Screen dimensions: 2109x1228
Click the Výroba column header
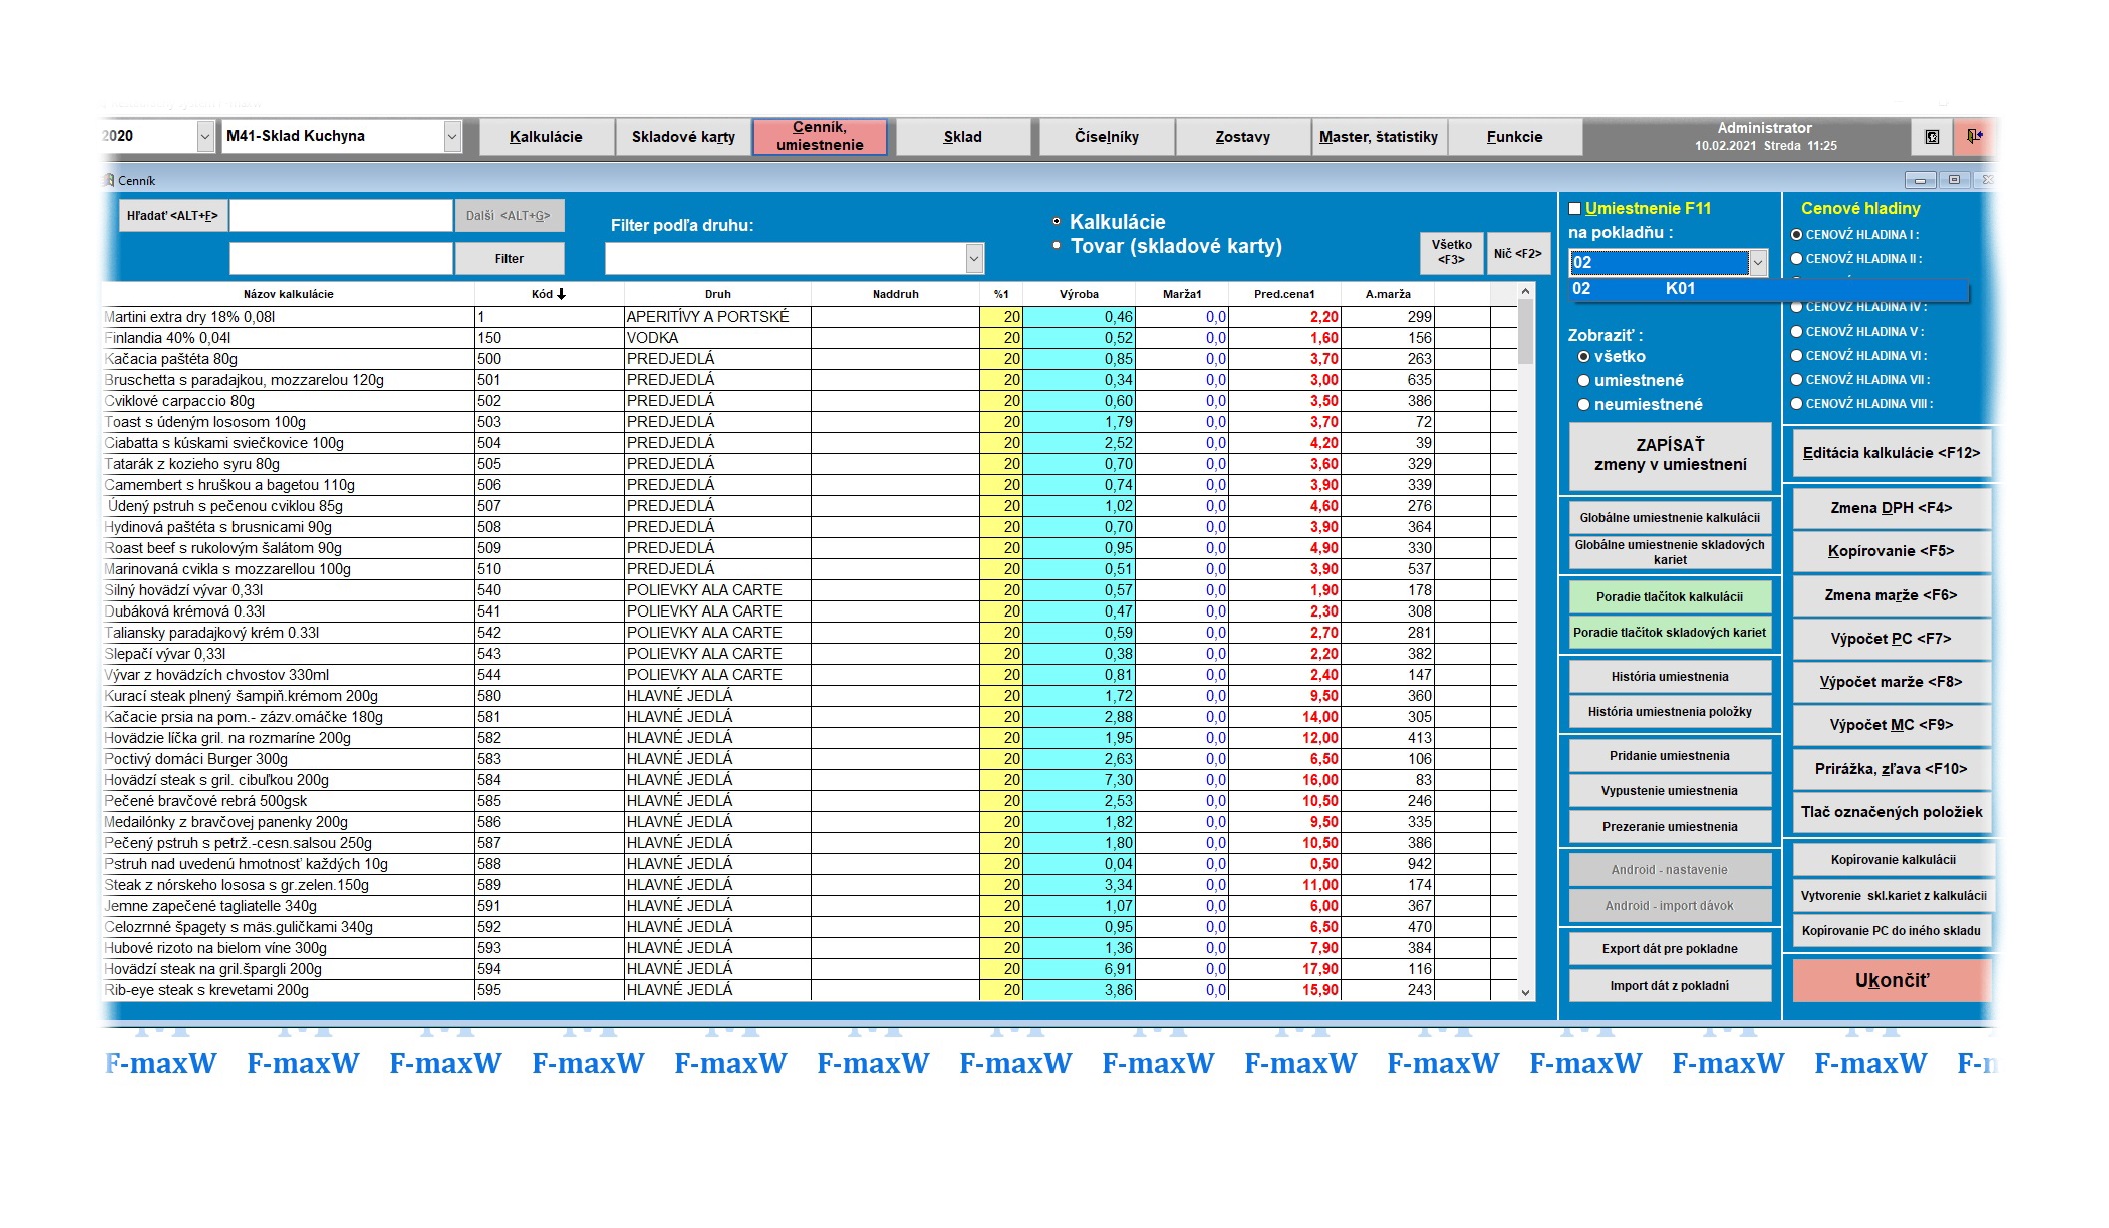[x=1079, y=294]
